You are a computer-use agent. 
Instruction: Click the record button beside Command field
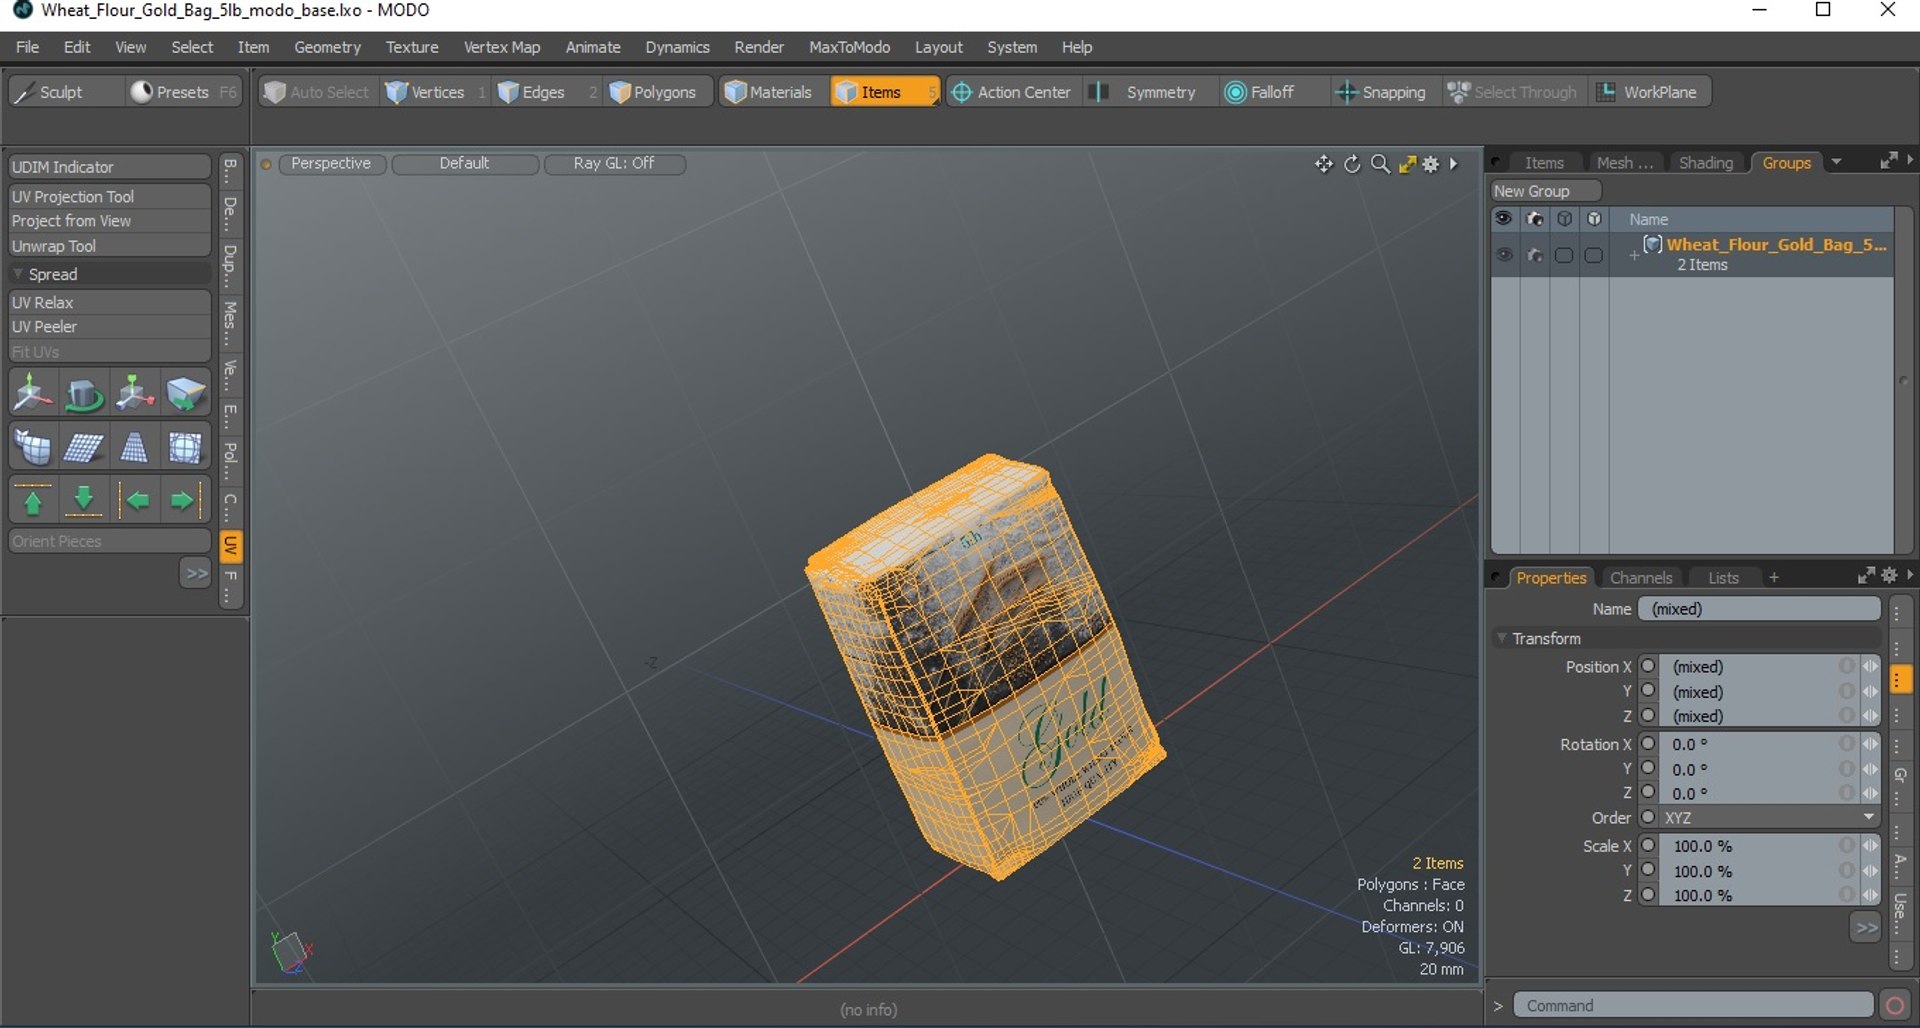coord(1894,1006)
